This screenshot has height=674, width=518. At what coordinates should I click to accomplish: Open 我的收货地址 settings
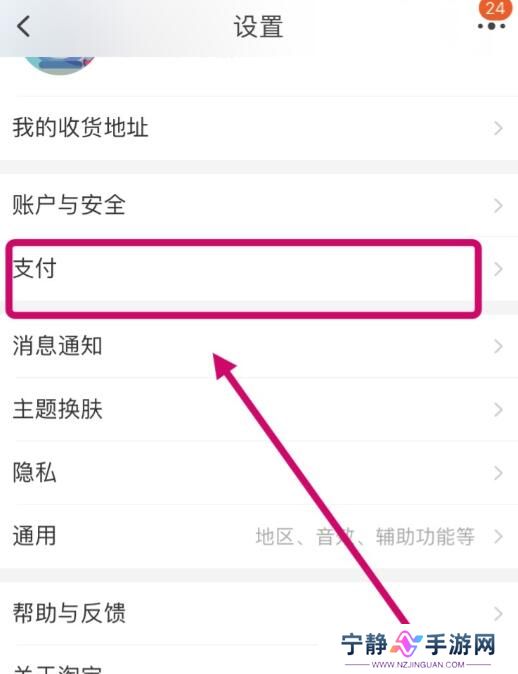pyautogui.click(x=259, y=128)
